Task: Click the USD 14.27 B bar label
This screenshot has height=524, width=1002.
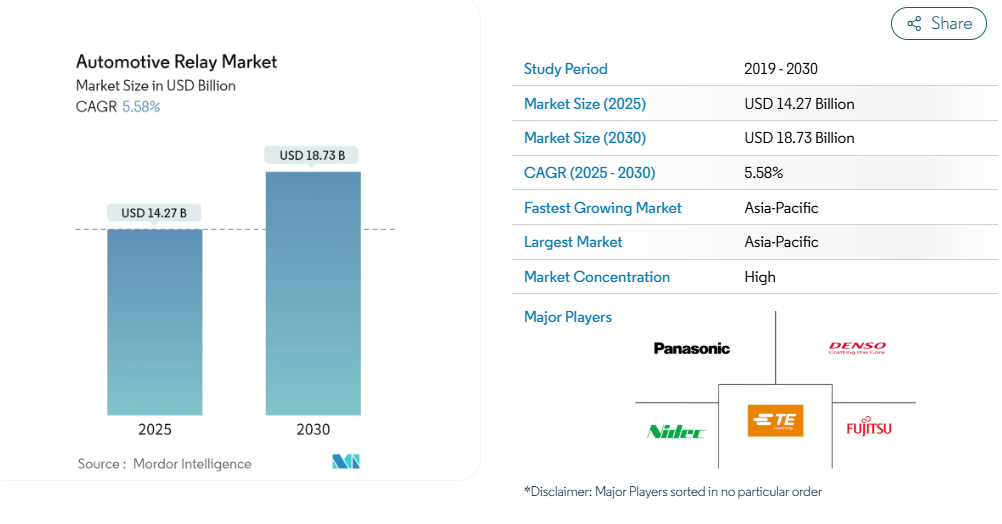Action: tap(154, 212)
